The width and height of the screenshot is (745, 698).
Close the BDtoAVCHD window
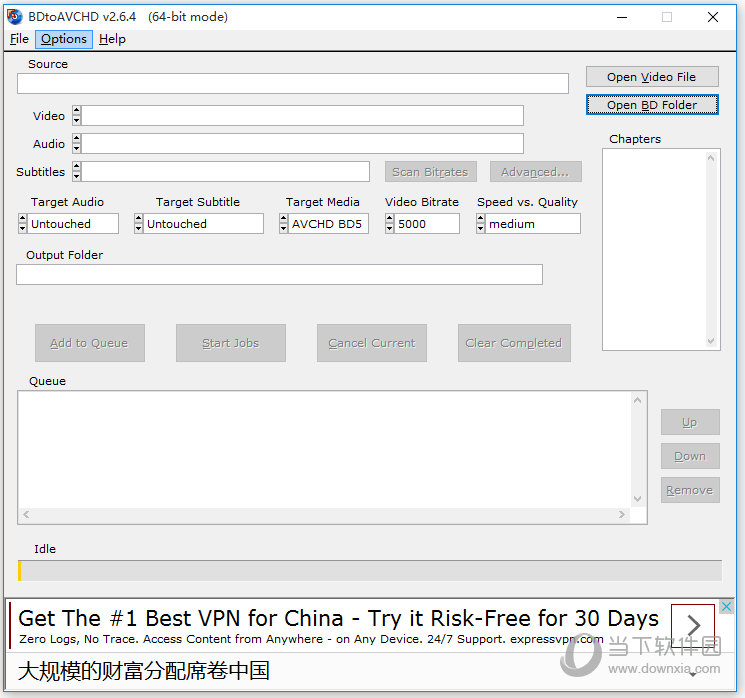[x=713, y=17]
